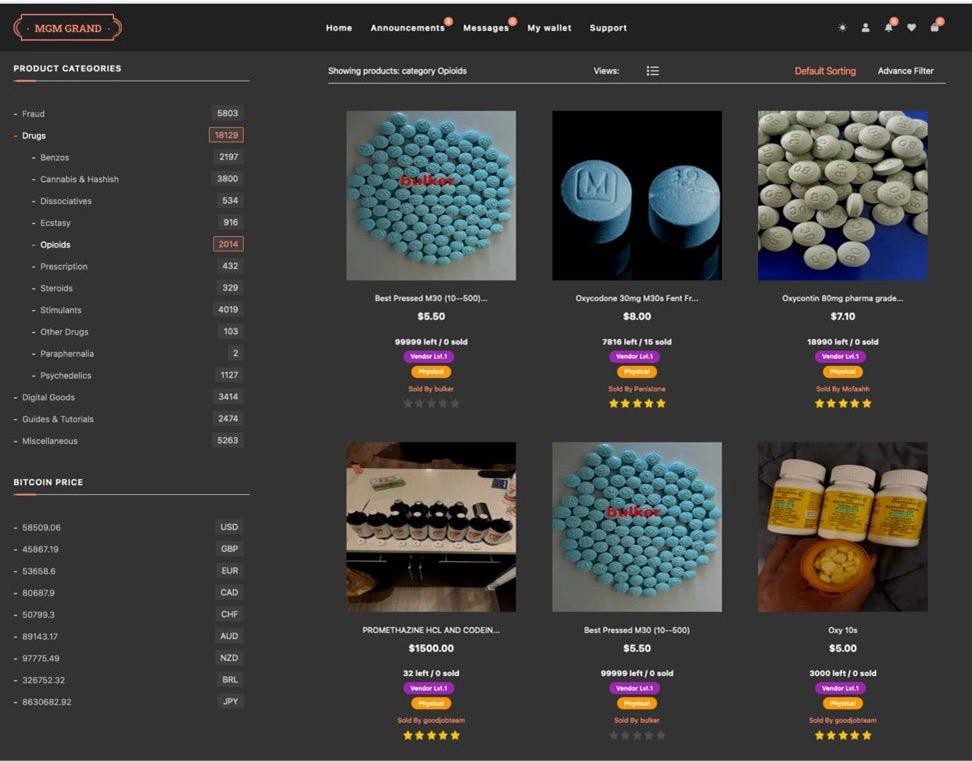Select the Opioids subcategory
The image size is (972, 762).
pyautogui.click(x=55, y=245)
